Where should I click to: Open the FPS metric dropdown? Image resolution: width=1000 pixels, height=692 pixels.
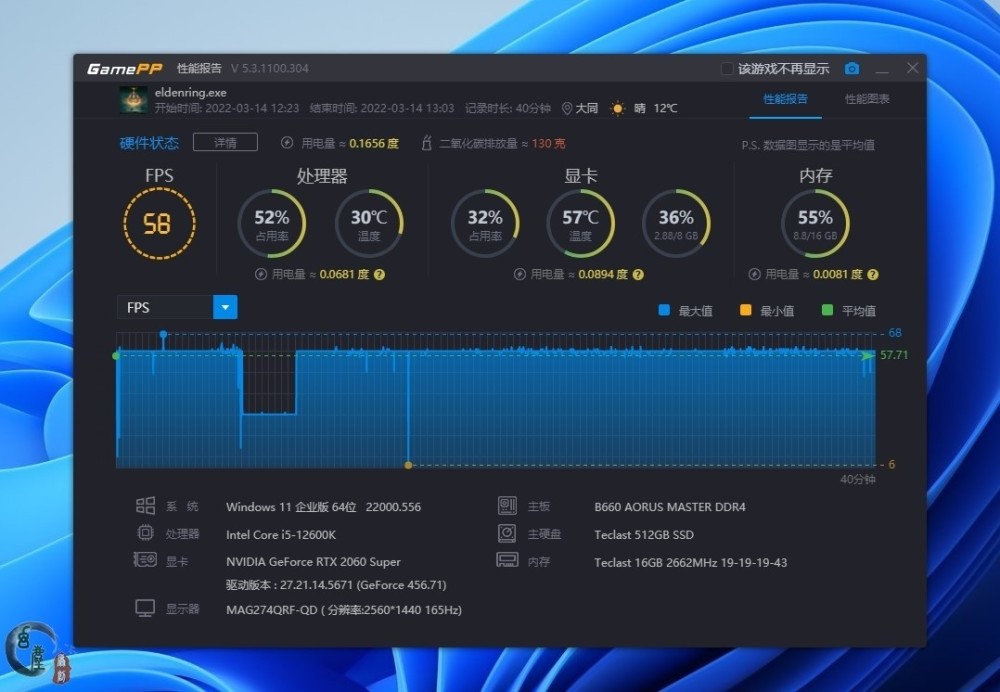225,307
